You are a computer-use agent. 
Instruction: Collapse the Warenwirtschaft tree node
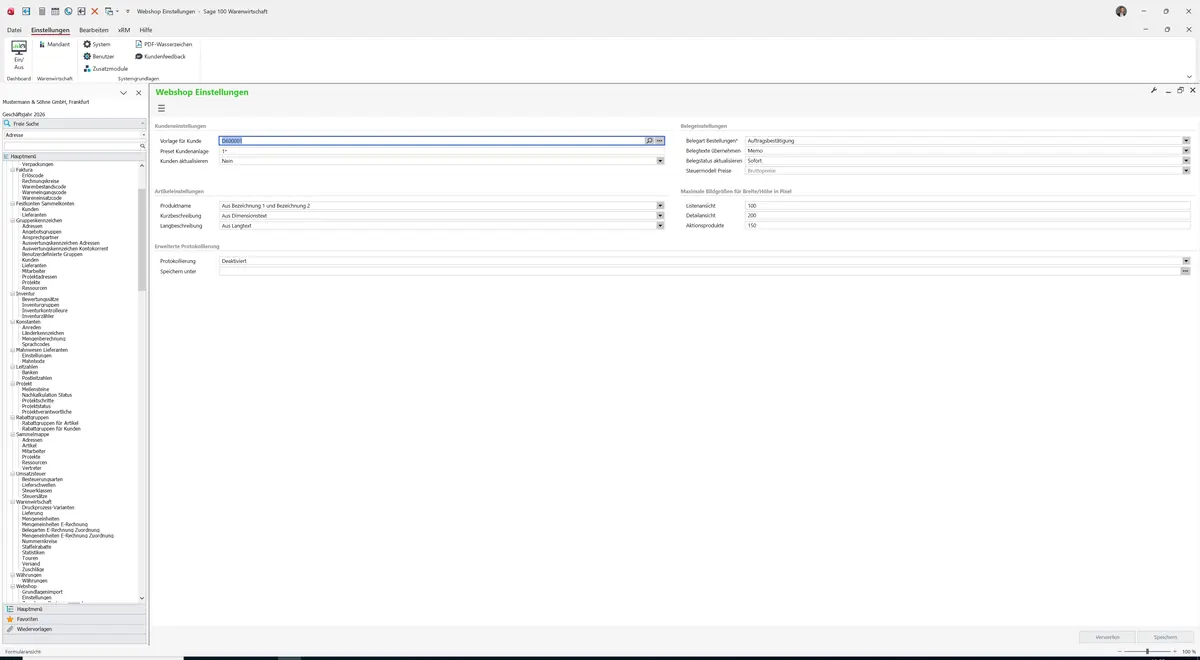[12, 502]
